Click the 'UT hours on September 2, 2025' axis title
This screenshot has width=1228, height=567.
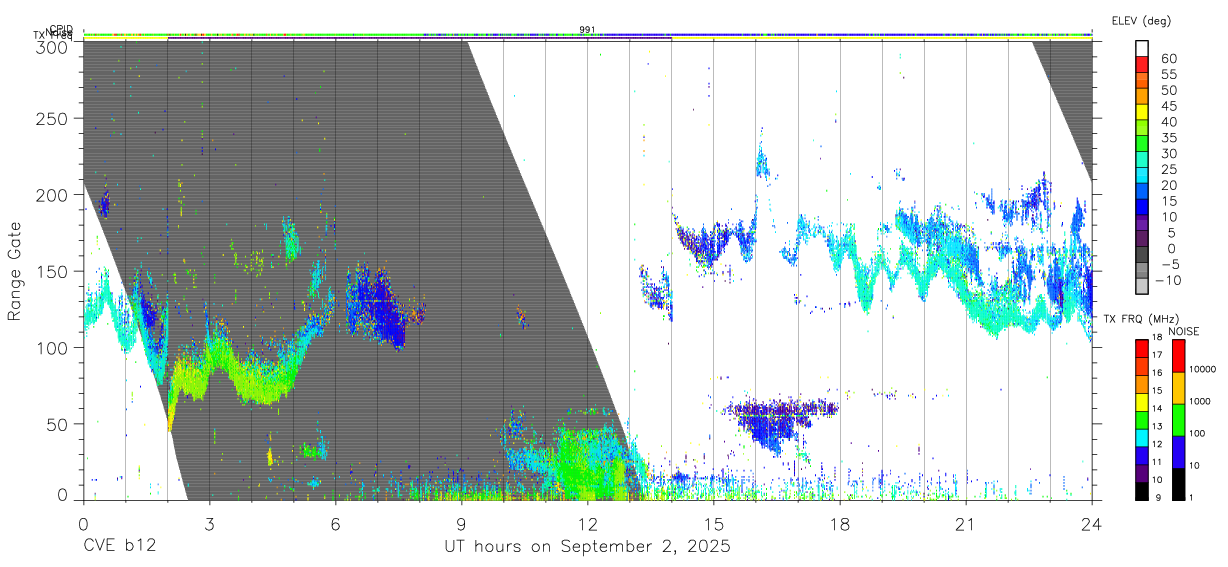(587, 548)
